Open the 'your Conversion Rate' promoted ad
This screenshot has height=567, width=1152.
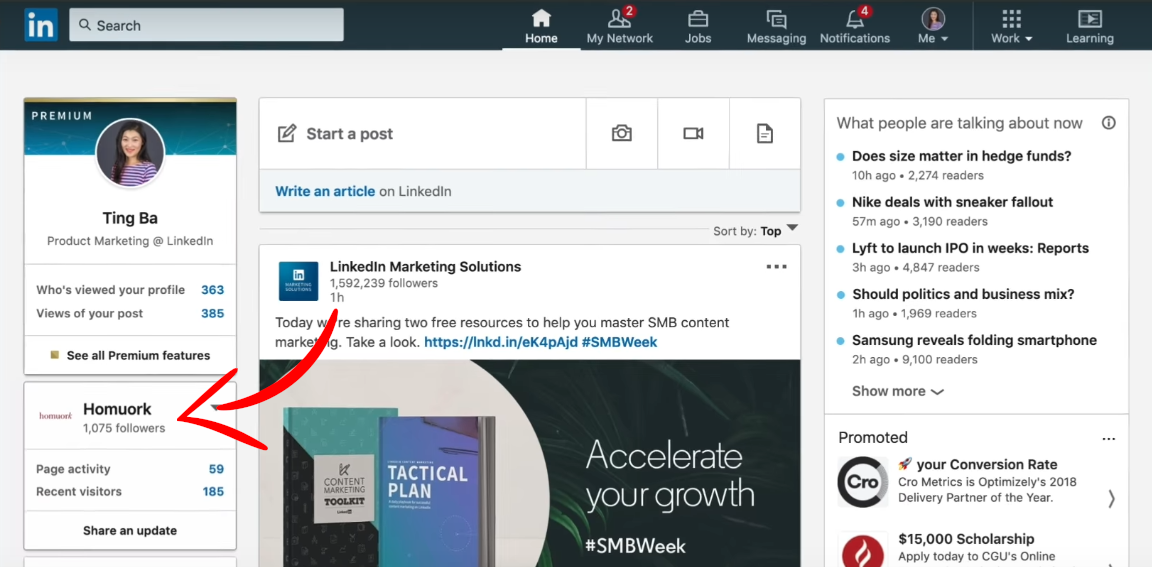(978, 465)
